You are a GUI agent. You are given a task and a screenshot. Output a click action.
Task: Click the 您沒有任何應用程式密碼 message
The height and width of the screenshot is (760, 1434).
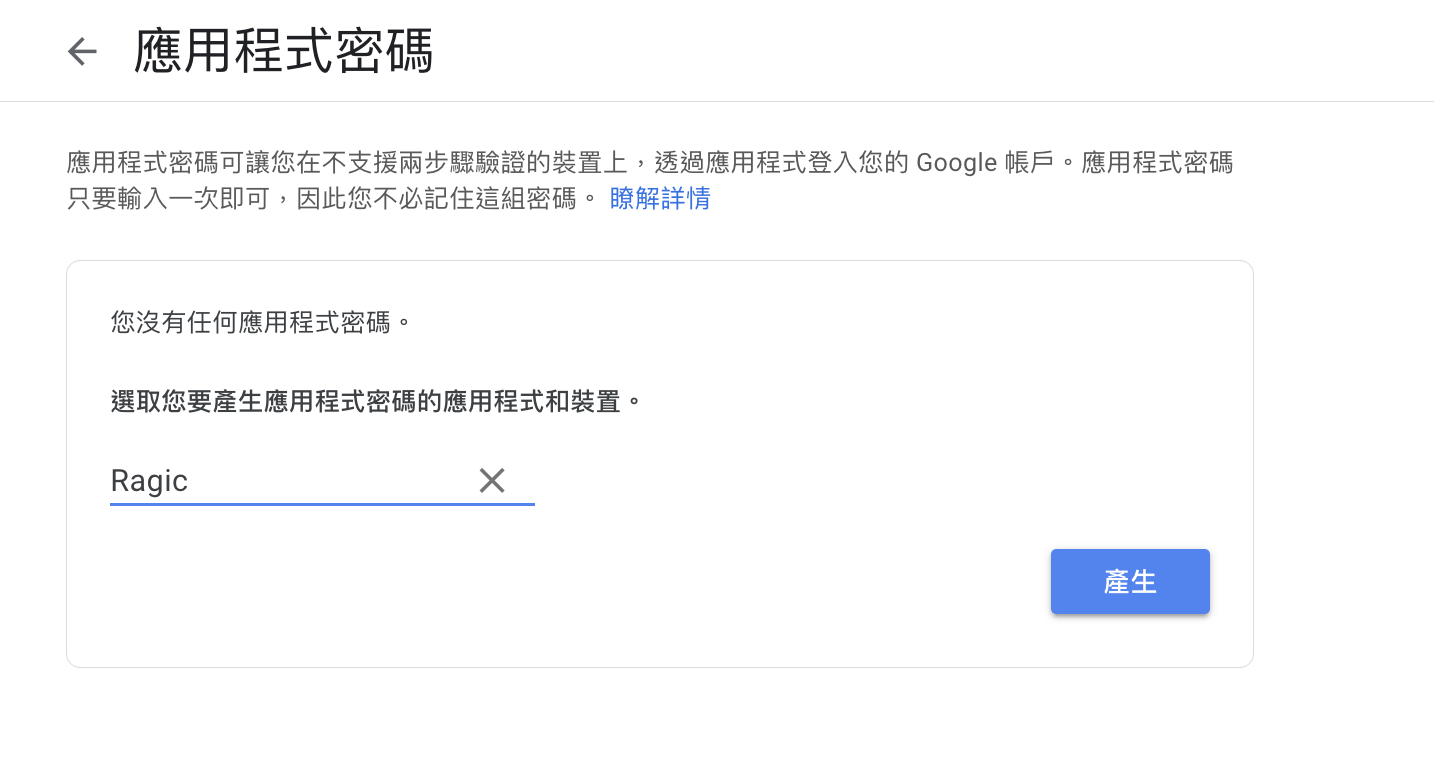[261, 323]
